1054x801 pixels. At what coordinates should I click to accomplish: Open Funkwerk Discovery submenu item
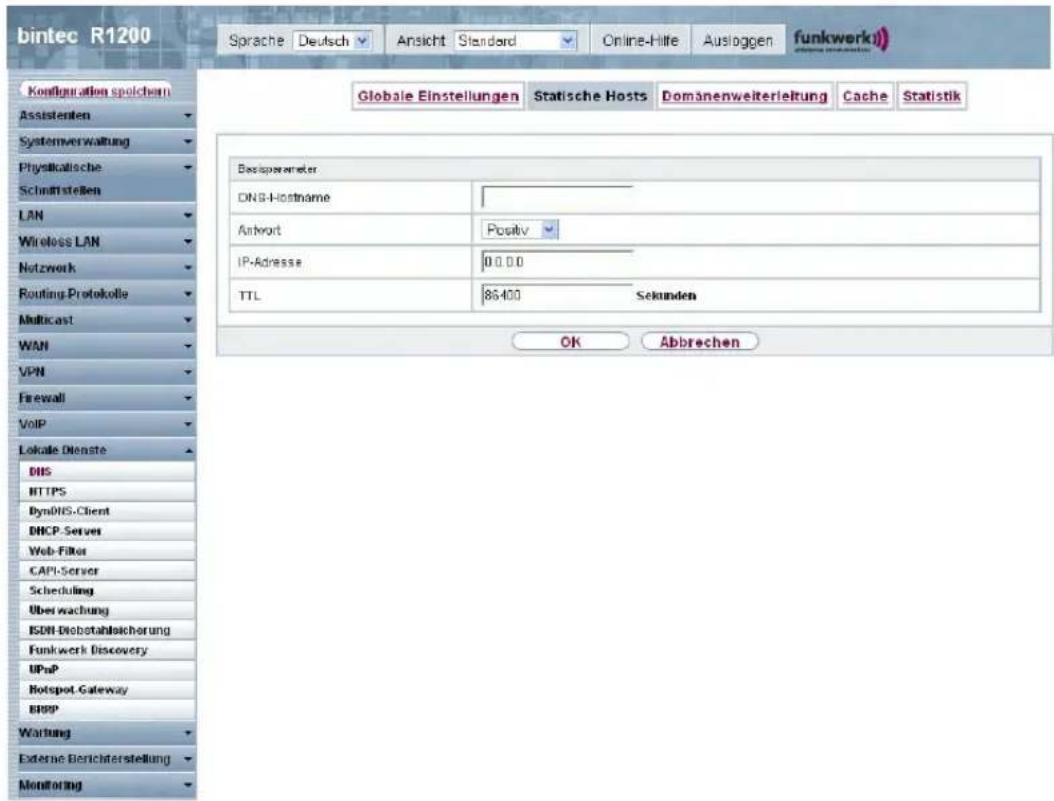[x=108, y=650]
